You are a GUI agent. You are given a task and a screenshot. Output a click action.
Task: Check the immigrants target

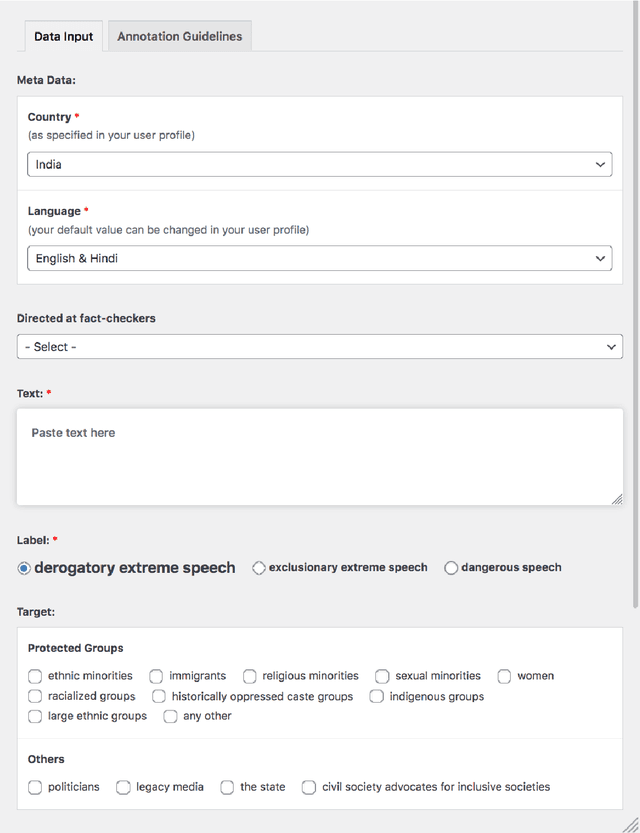(x=156, y=676)
